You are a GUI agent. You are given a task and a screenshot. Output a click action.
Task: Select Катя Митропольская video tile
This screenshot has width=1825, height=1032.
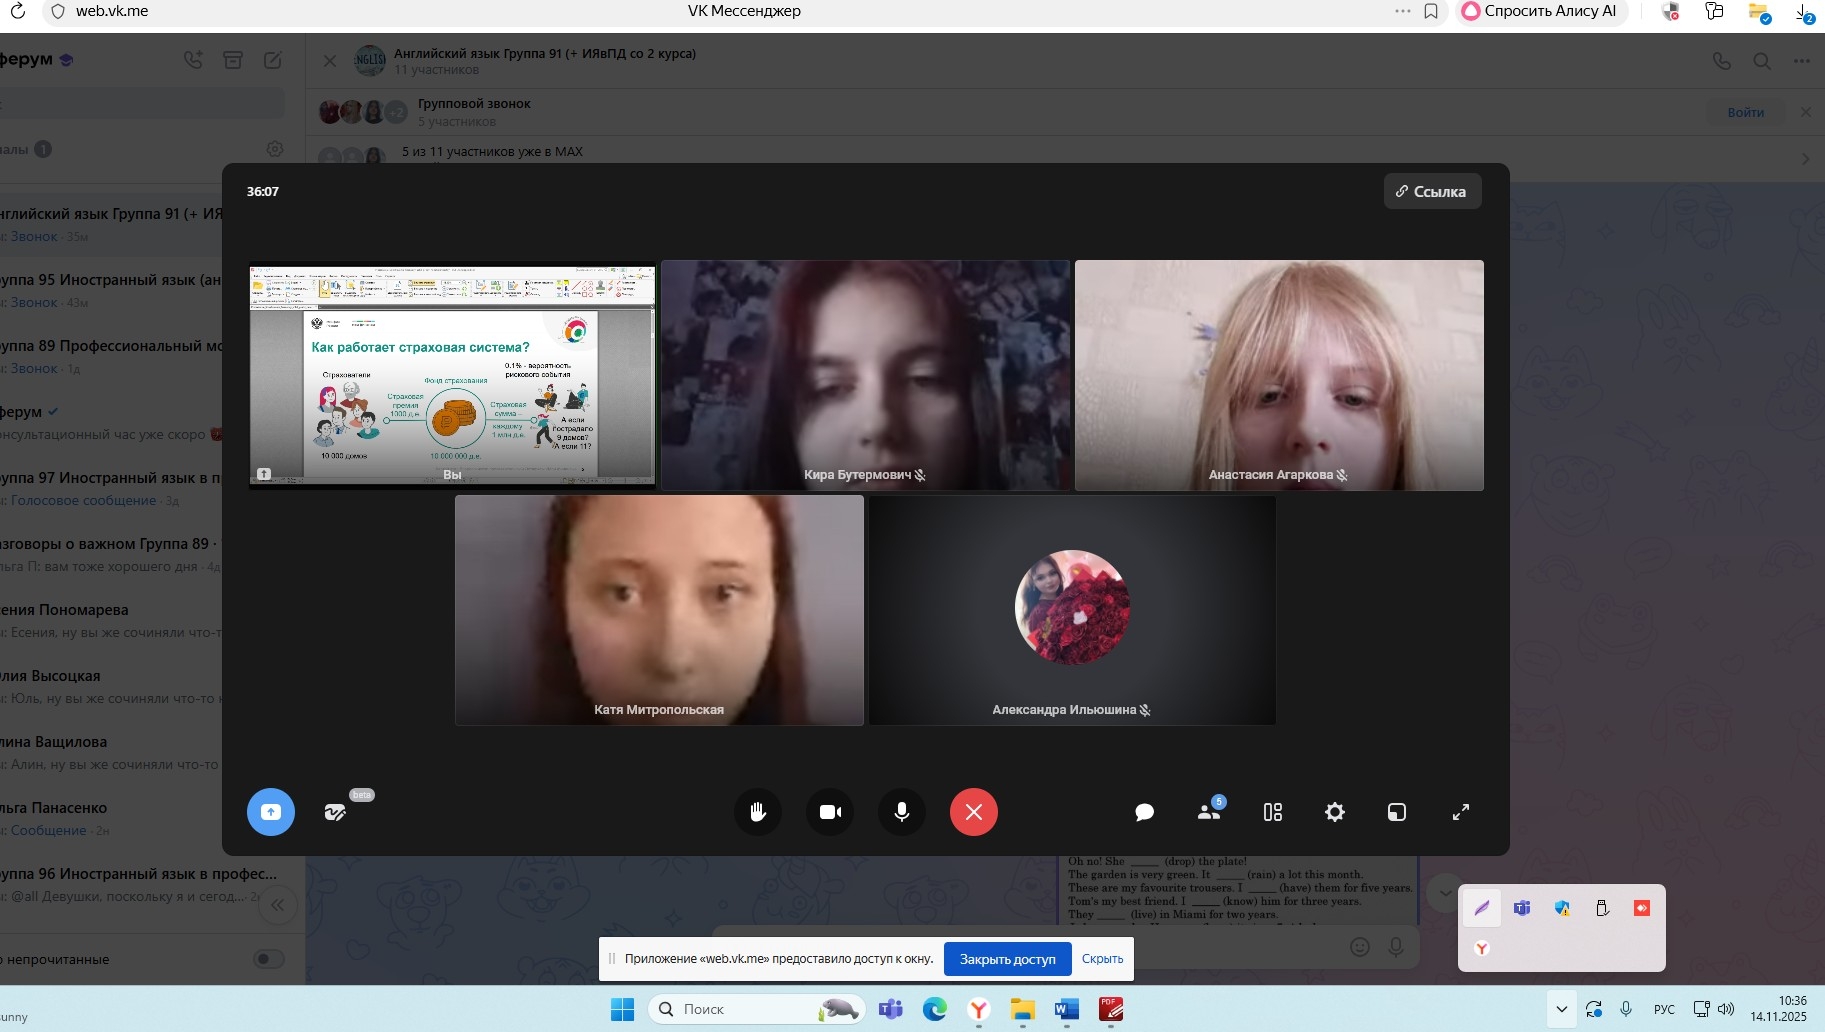(659, 610)
